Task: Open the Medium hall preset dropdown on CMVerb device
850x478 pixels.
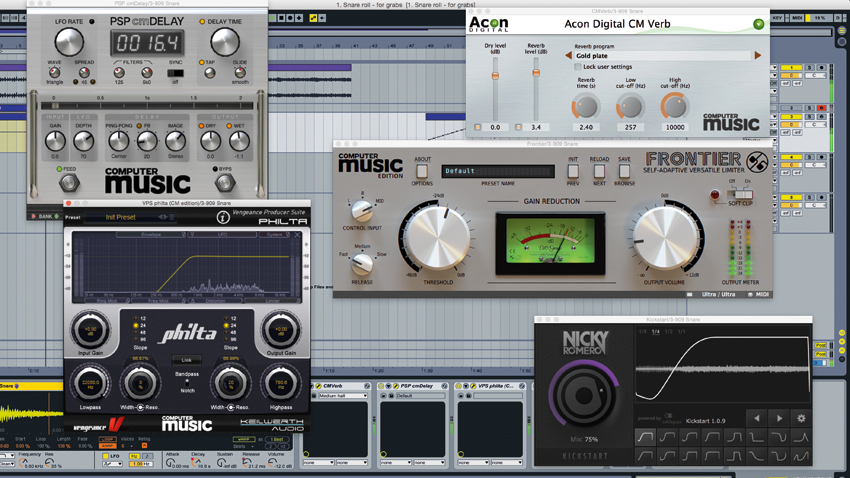Action: tap(343, 396)
